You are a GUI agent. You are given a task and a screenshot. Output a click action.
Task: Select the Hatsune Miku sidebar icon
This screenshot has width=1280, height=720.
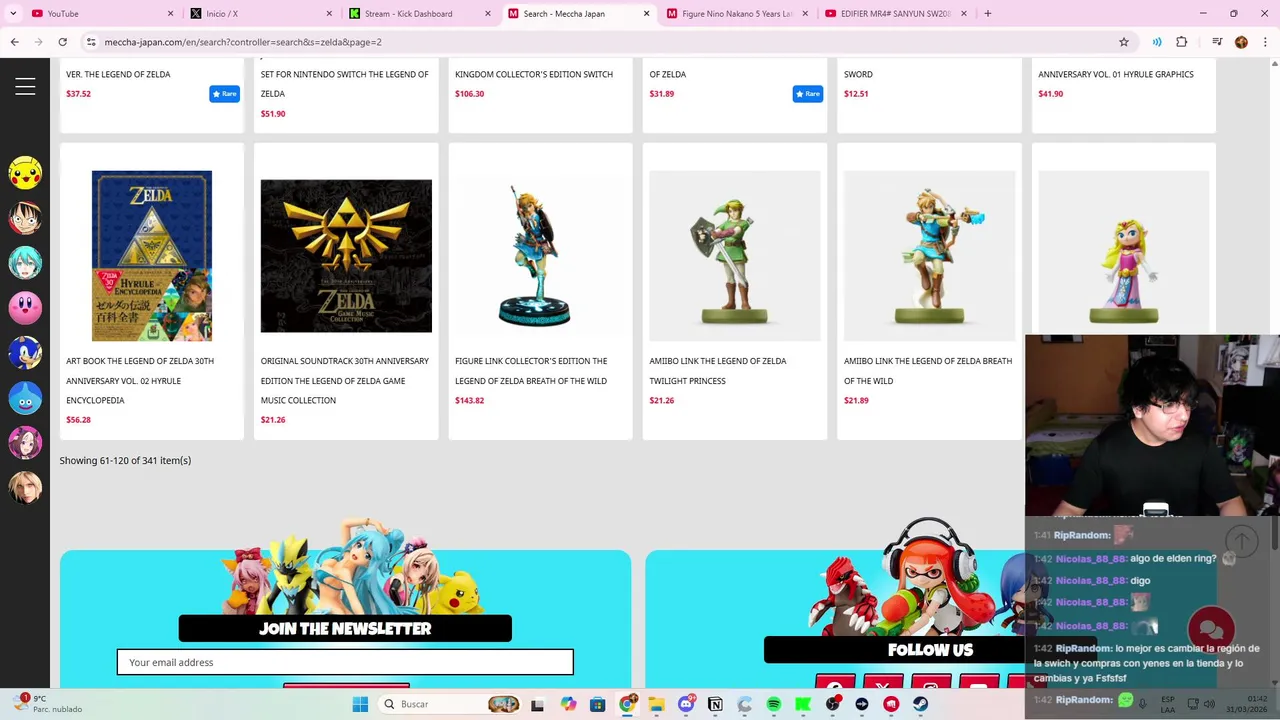click(x=25, y=263)
